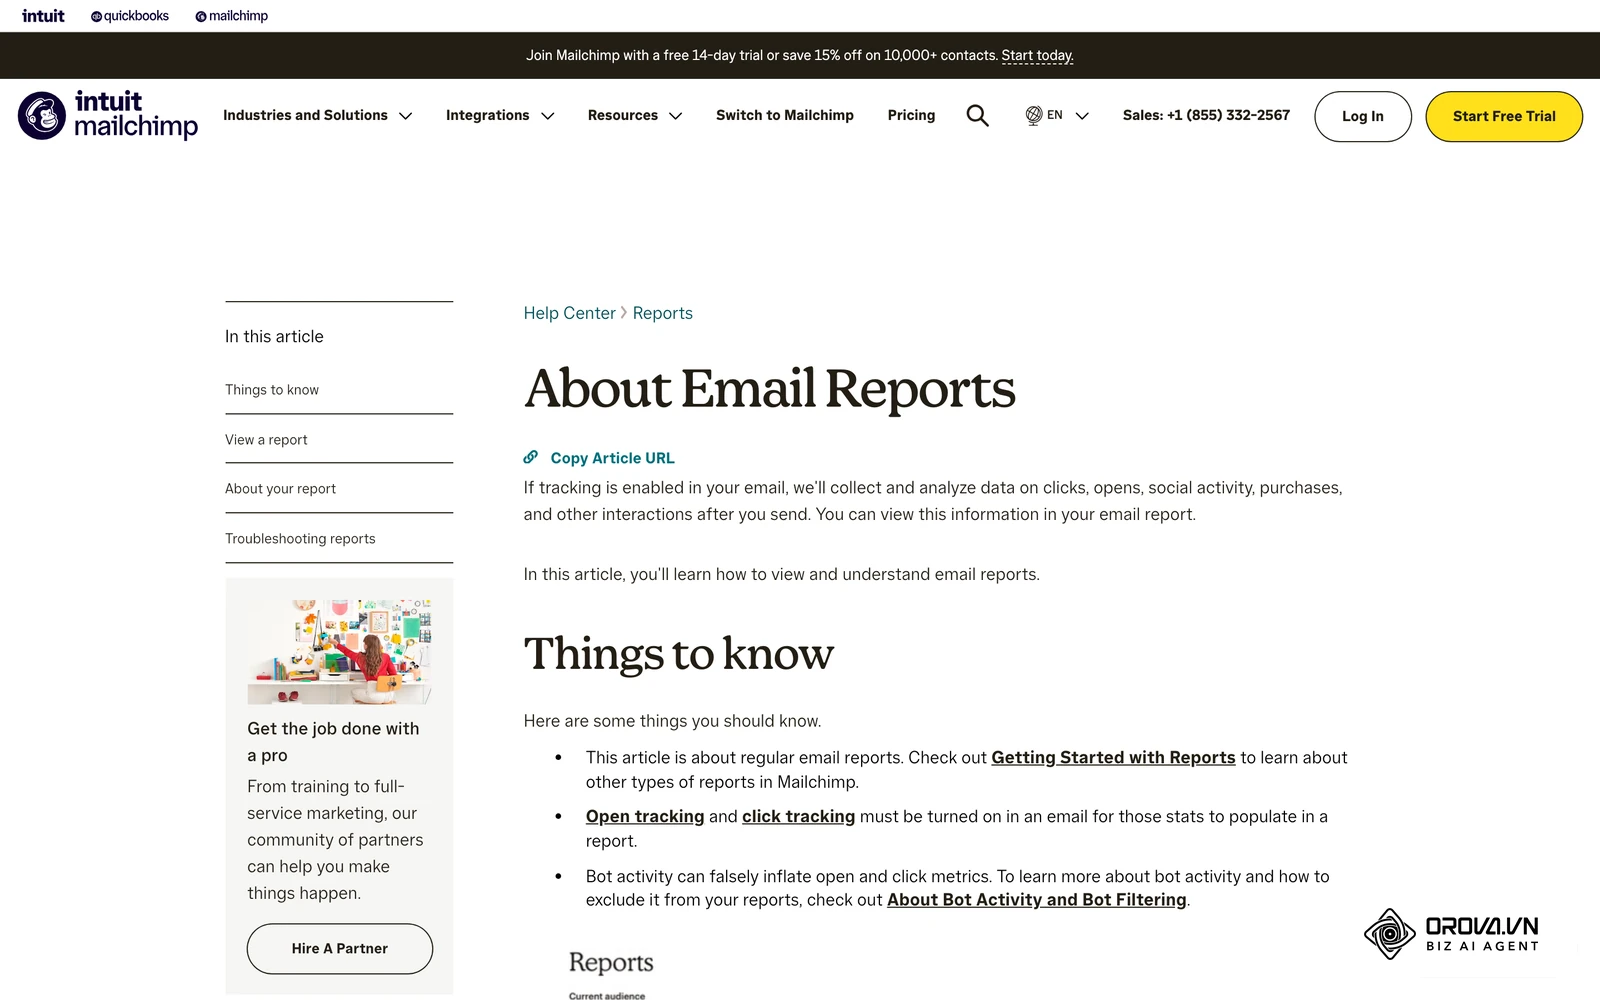Click the partner promo image thumbnail
The height and width of the screenshot is (1000, 1600).
pos(339,652)
